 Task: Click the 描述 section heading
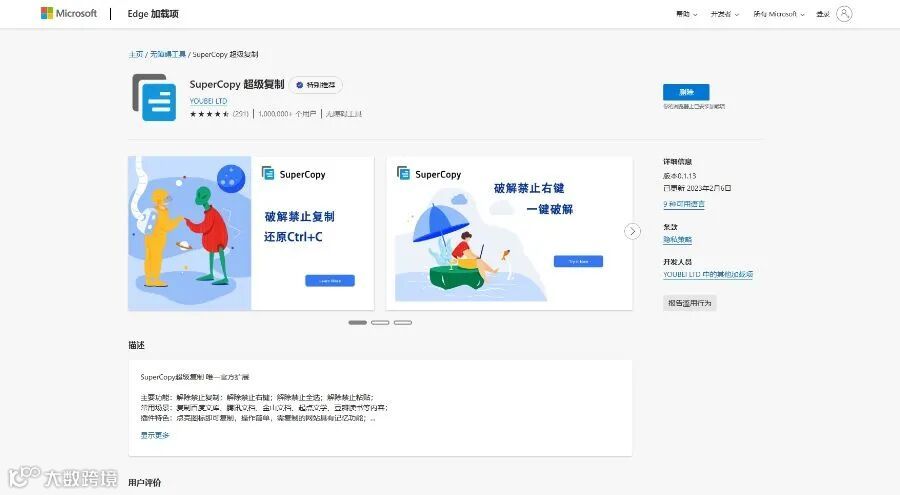click(137, 345)
